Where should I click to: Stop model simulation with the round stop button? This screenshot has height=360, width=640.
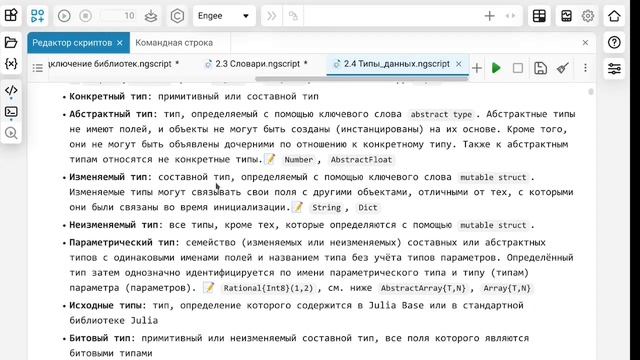coord(86,16)
